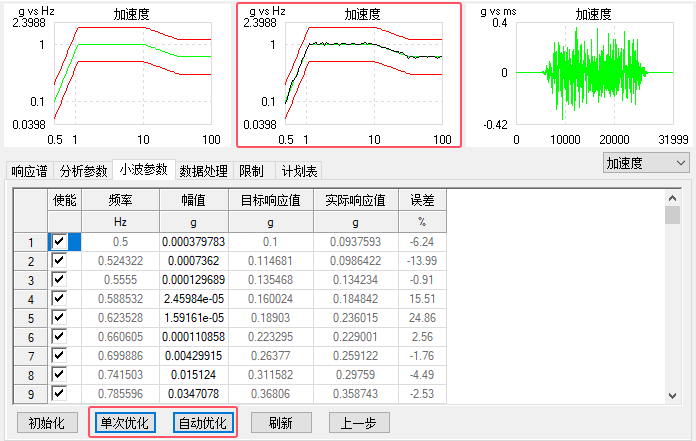Select amplitude cell 0.000110858

[194, 337]
